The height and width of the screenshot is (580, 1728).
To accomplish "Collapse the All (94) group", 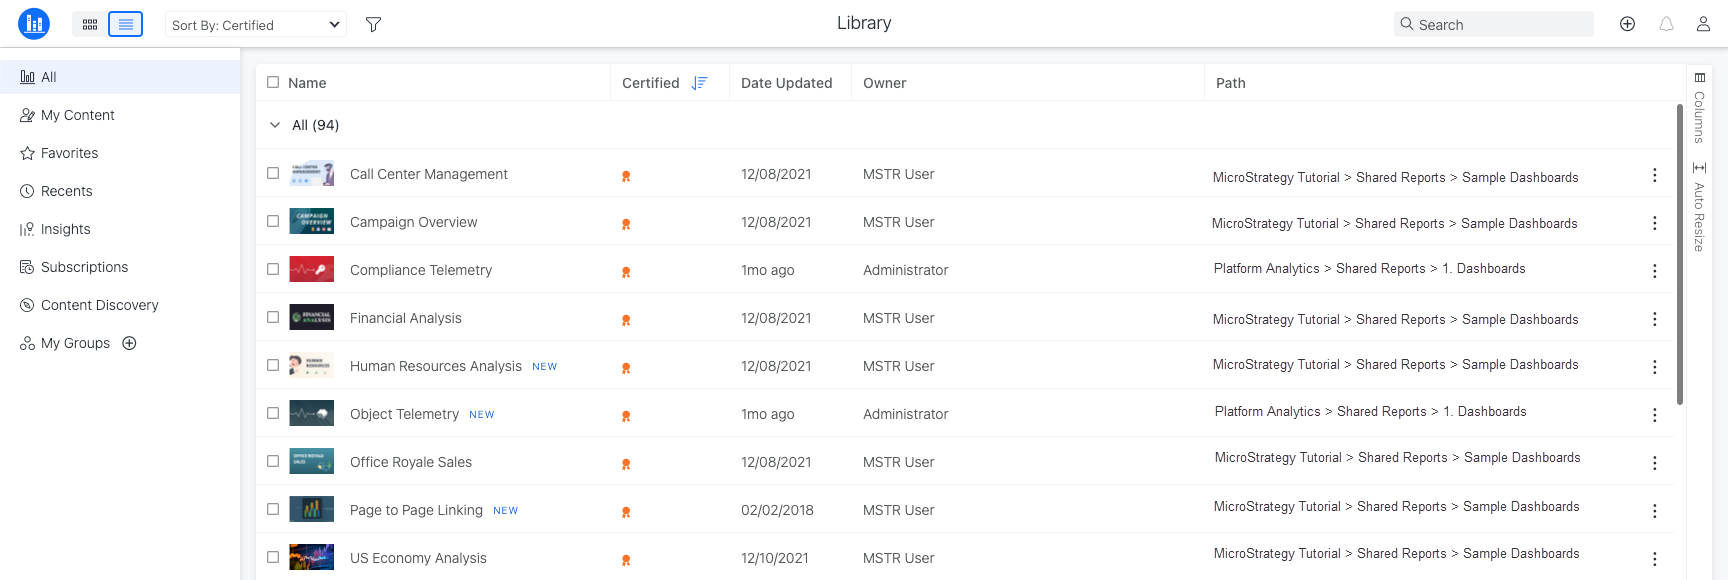I will pyautogui.click(x=275, y=125).
